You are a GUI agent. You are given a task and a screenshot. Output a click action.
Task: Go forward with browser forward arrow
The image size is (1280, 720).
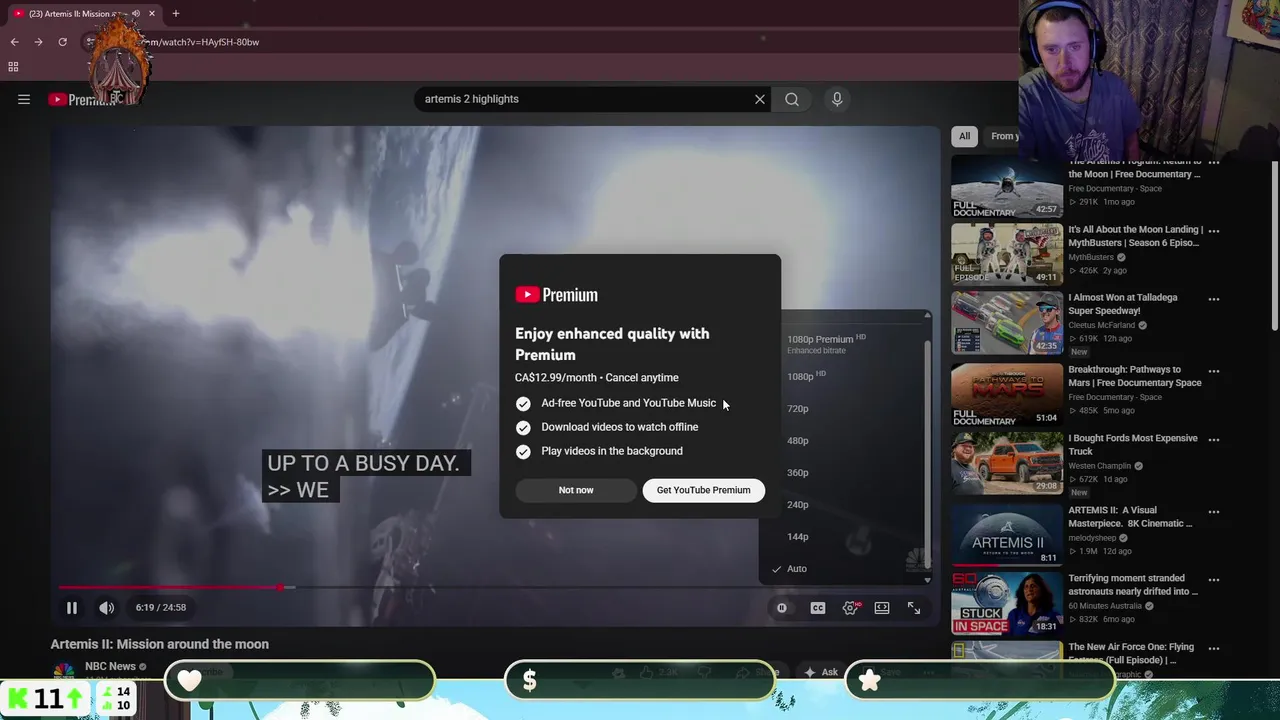(38, 42)
